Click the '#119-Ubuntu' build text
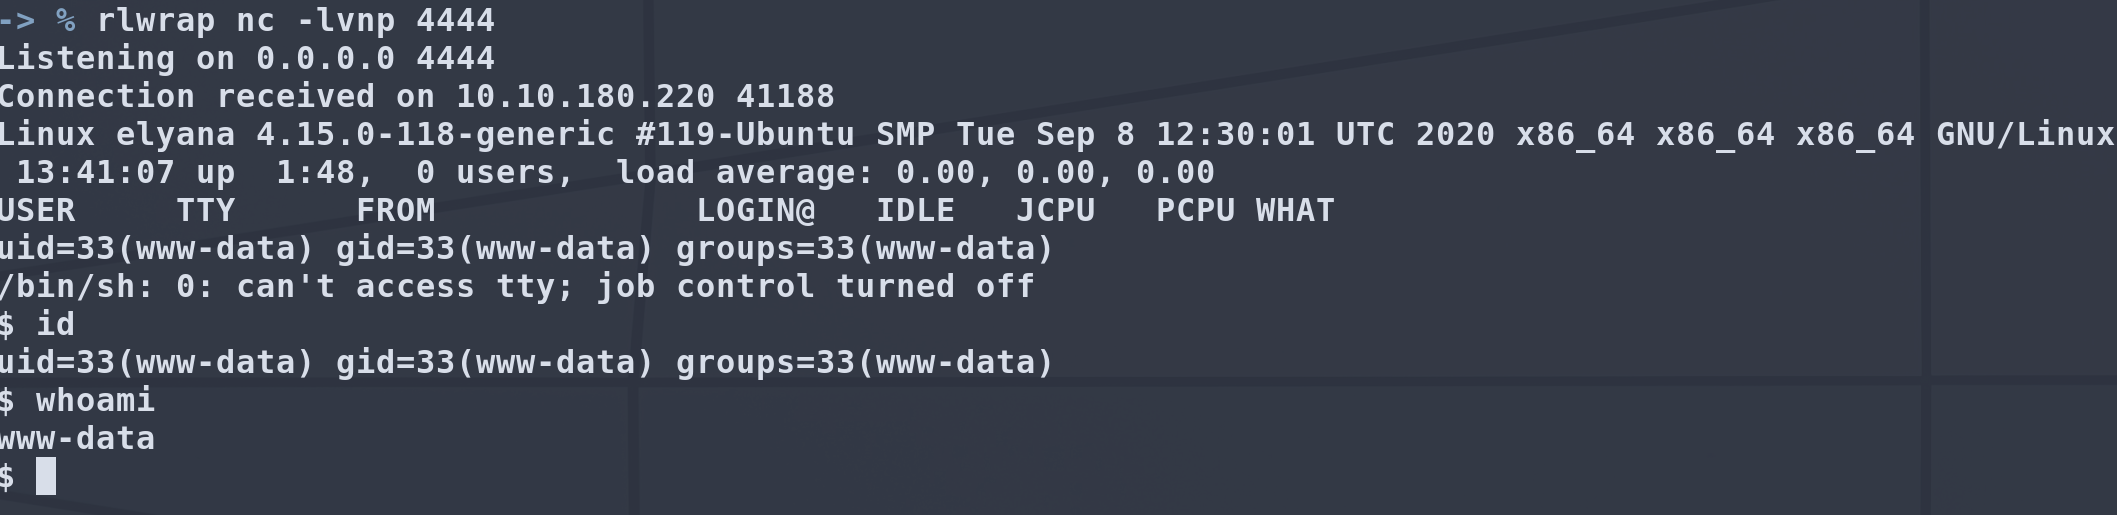2117x515 pixels. point(745,134)
